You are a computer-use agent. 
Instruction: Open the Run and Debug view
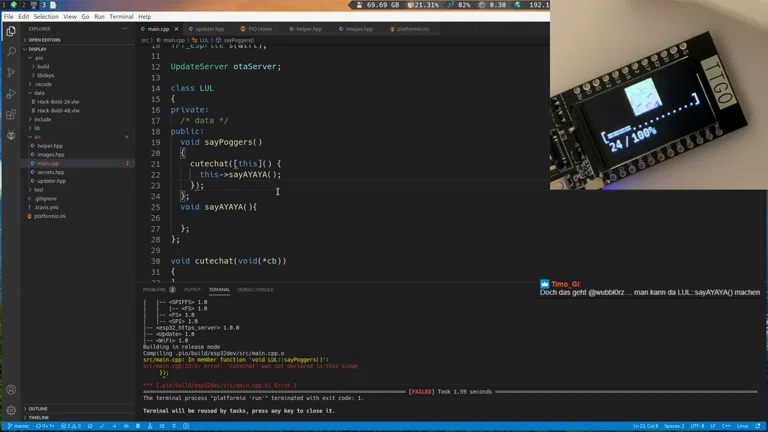point(11,94)
